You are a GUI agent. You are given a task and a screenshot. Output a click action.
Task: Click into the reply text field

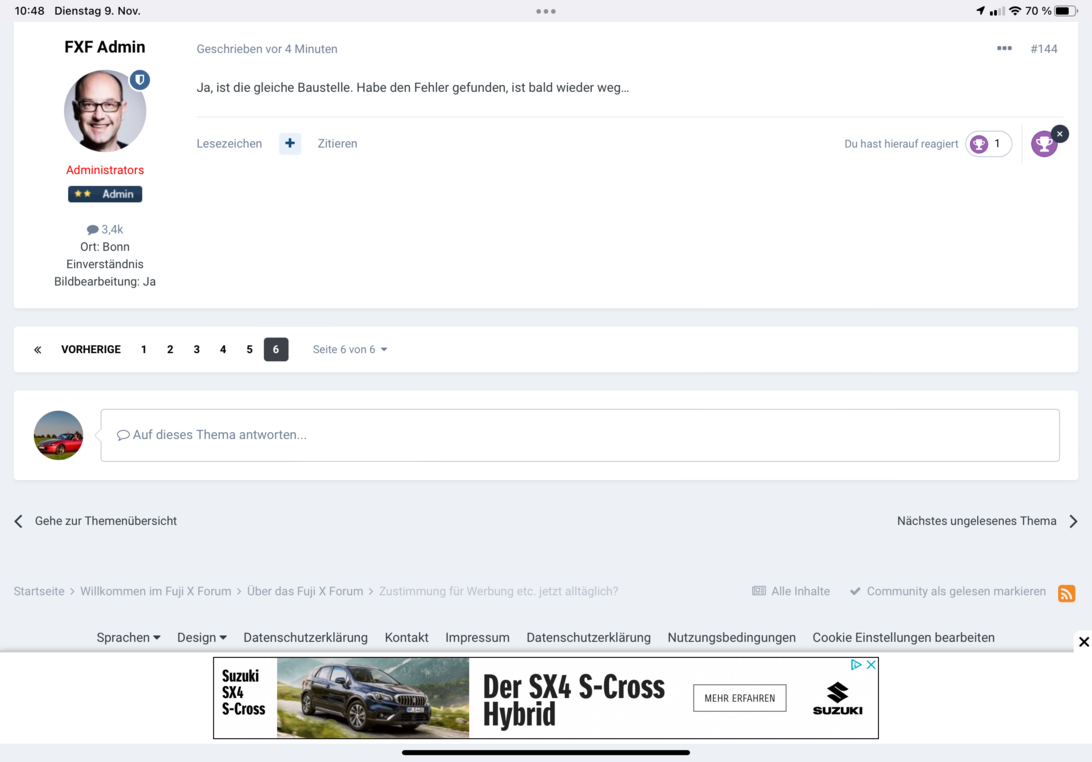(580, 435)
